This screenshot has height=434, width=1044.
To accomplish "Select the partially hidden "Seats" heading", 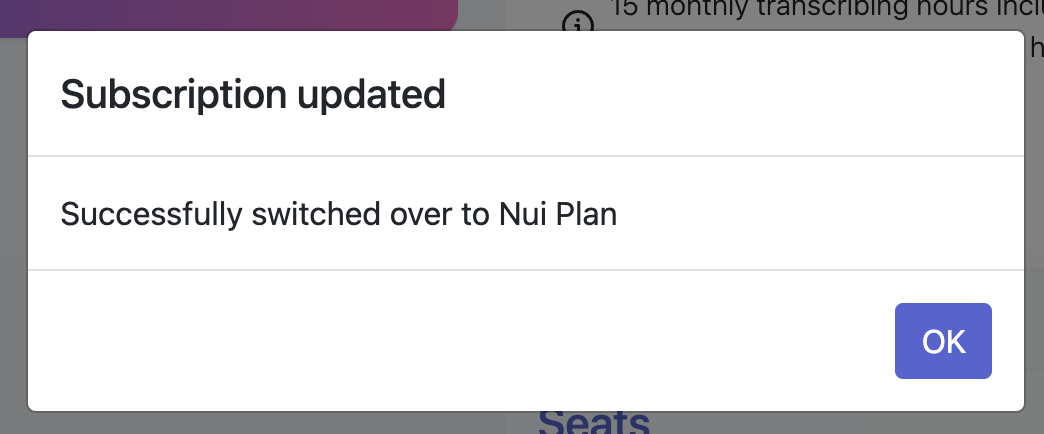I will click(593, 423).
